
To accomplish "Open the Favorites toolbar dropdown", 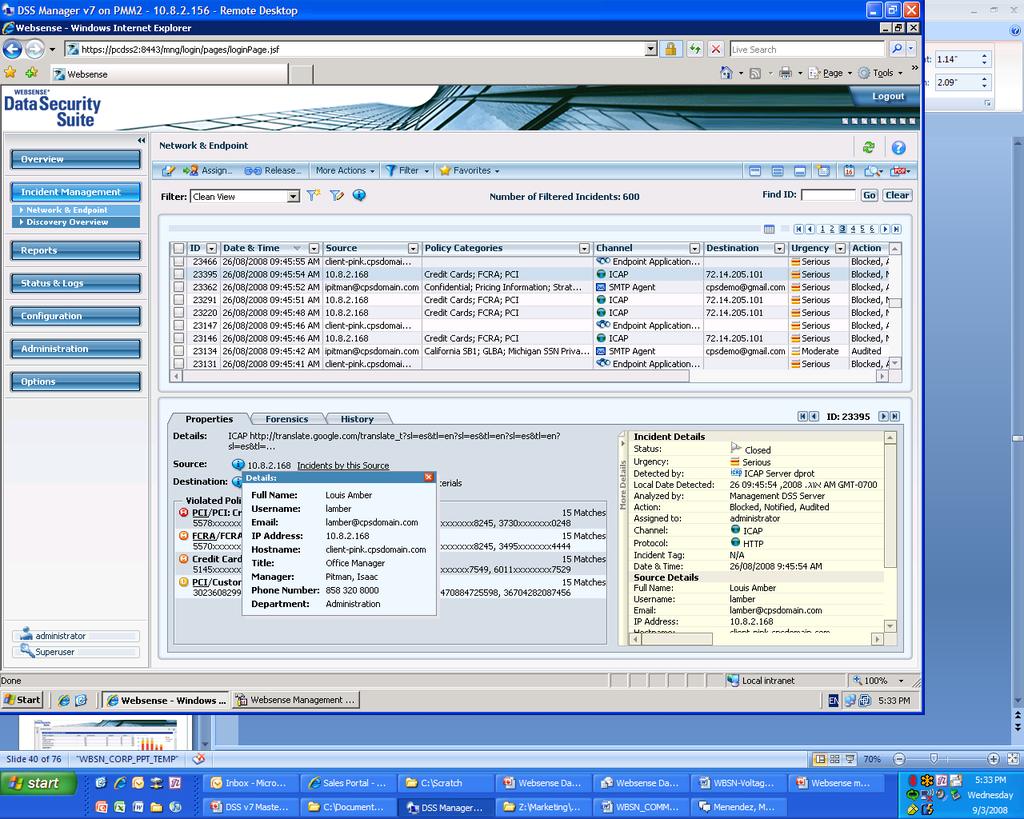I will point(470,170).
